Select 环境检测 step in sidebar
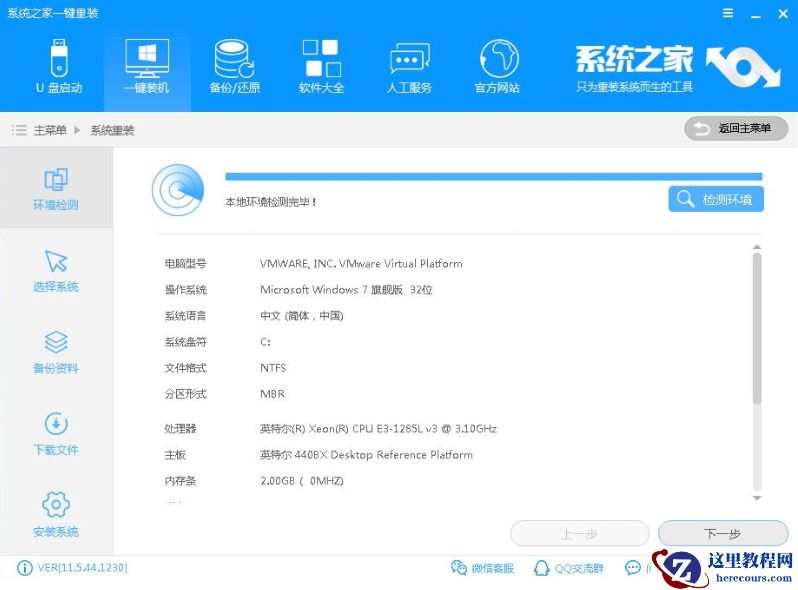 click(x=56, y=188)
